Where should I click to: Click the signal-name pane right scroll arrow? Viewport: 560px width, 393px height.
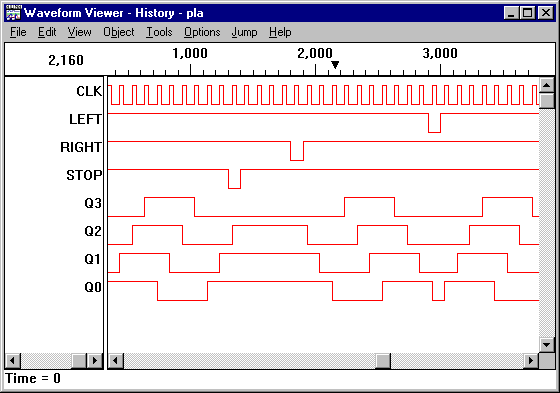(x=95, y=360)
